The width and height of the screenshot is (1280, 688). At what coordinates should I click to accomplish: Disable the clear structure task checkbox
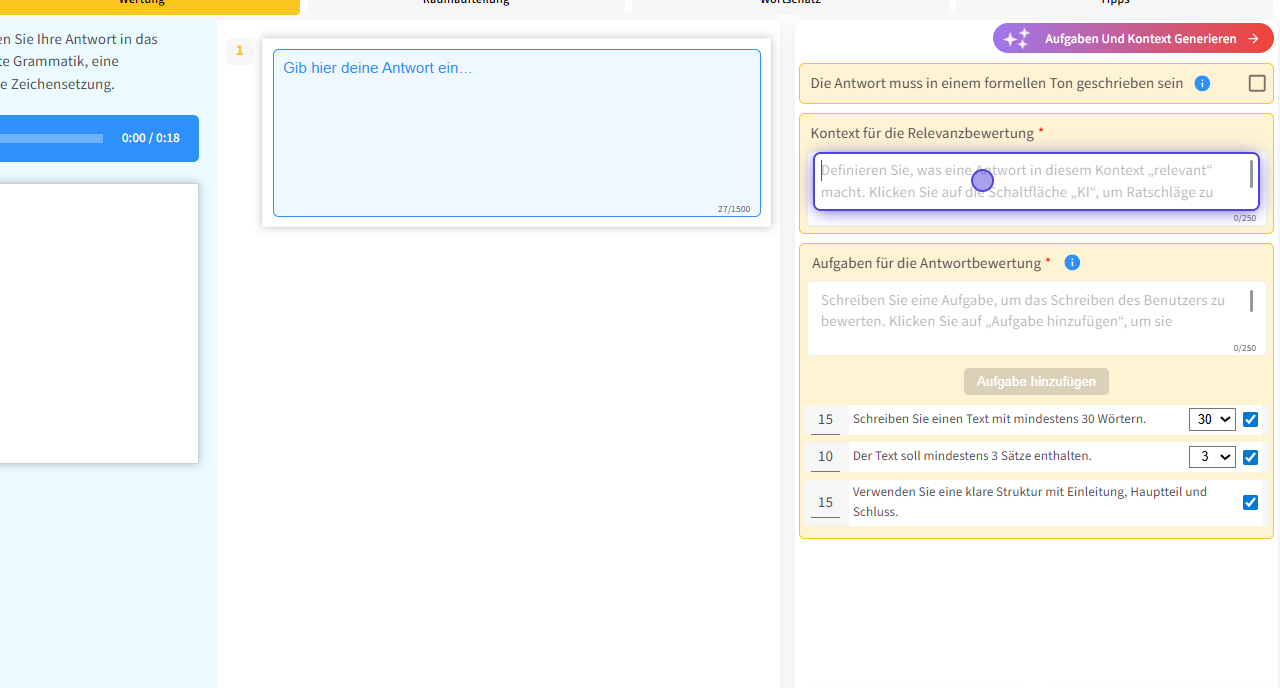pos(1250,502)
